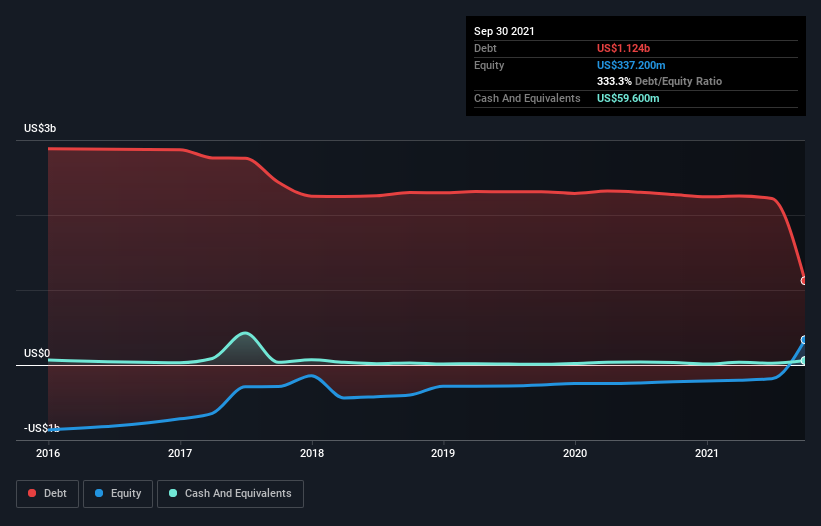Click the Sep 30 2021 tooltip date
This screenshot has width=821, height=526.
(x=504, y=31)
